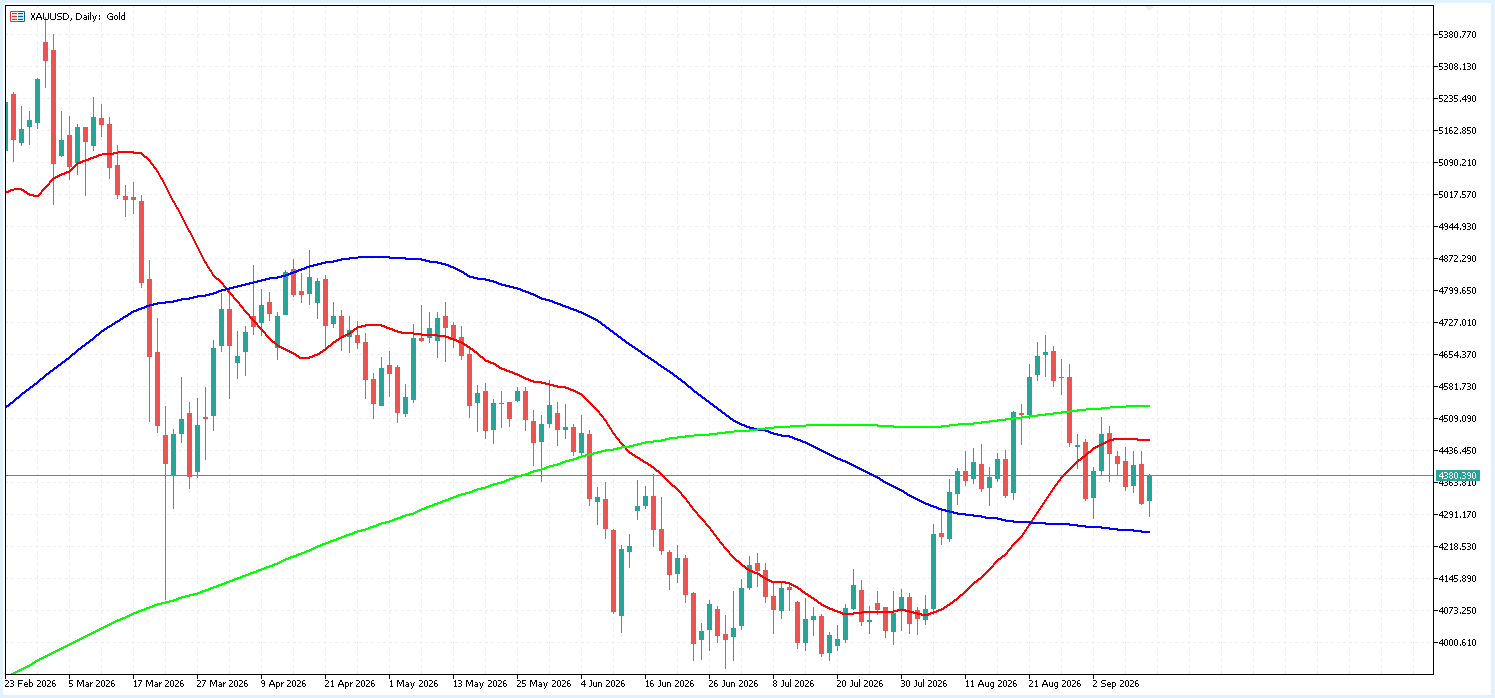Click the last green candle on the chart

point(1149,488)
